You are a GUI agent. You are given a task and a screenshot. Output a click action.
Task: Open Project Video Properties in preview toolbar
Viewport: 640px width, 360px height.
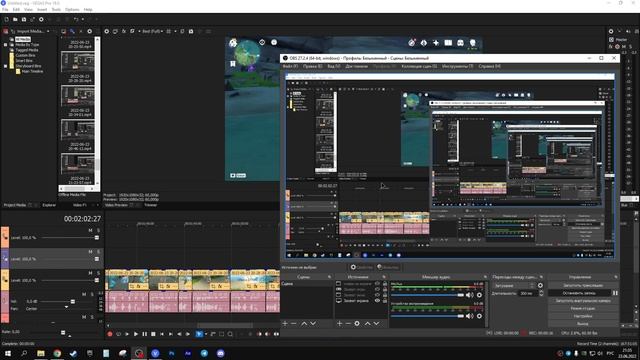107,31
